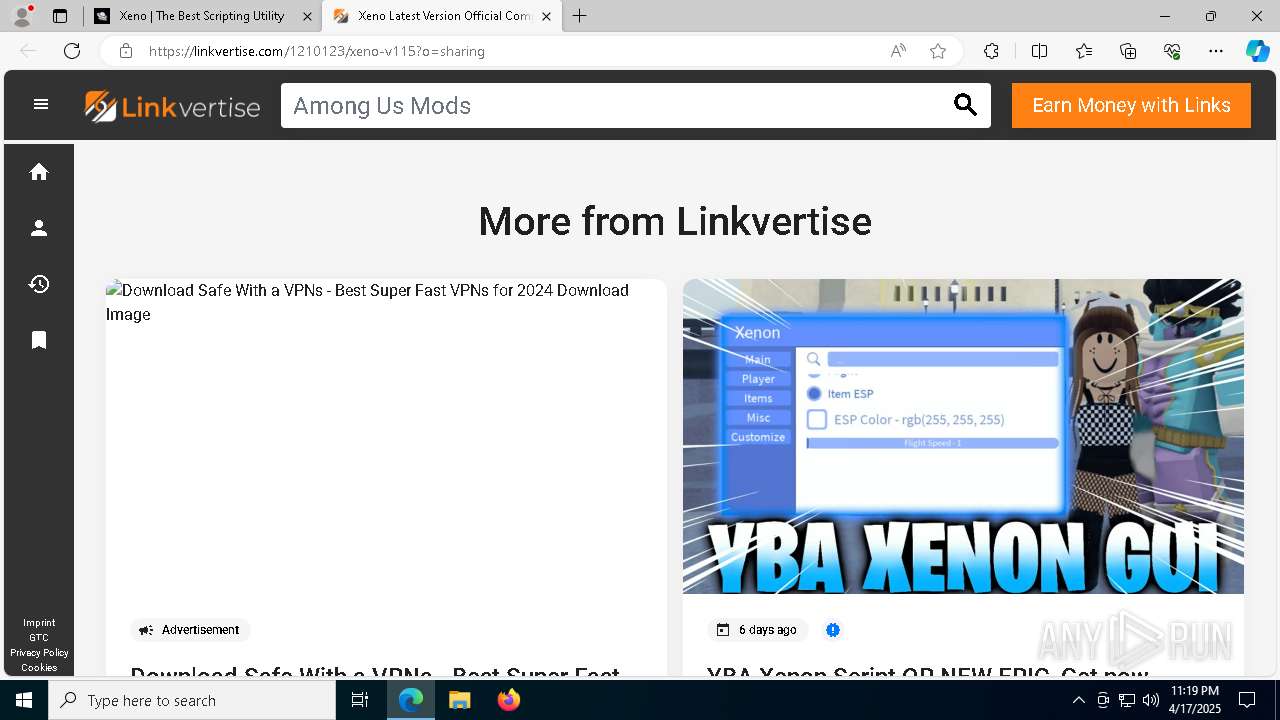Viewport: 1280px width, 720px height.
Task: Click the browser refresh button
Action: (72, 51)
